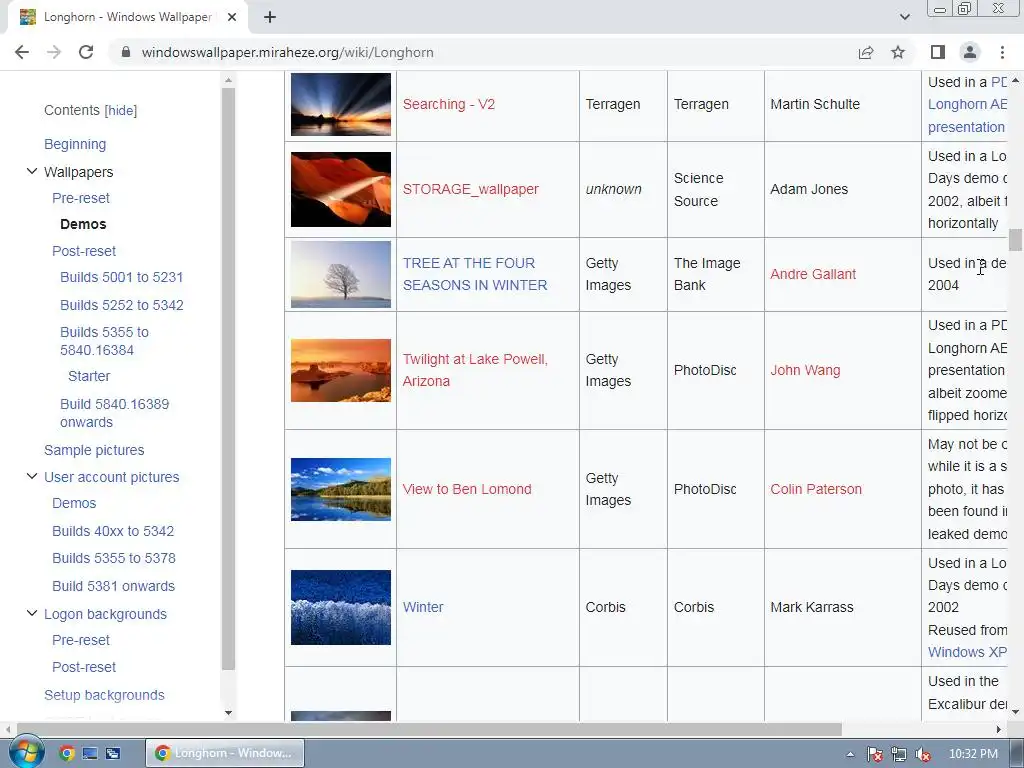Reload the Longhorn wiki page
The image size is (1024, 768).
tap(86, 52)
